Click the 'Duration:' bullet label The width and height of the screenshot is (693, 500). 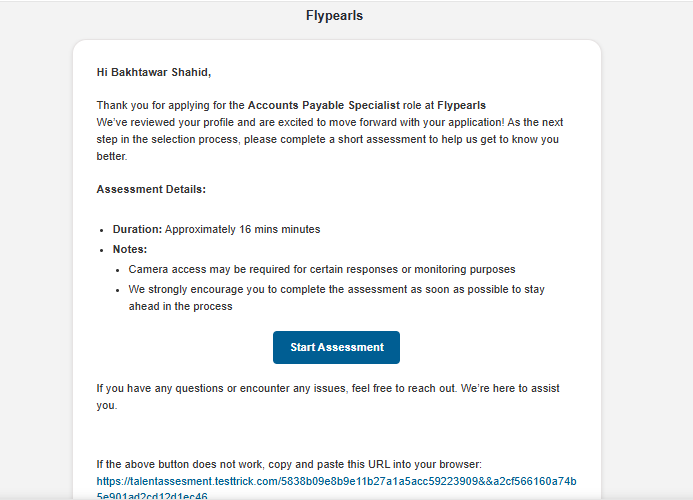click(x=137, y=229)
